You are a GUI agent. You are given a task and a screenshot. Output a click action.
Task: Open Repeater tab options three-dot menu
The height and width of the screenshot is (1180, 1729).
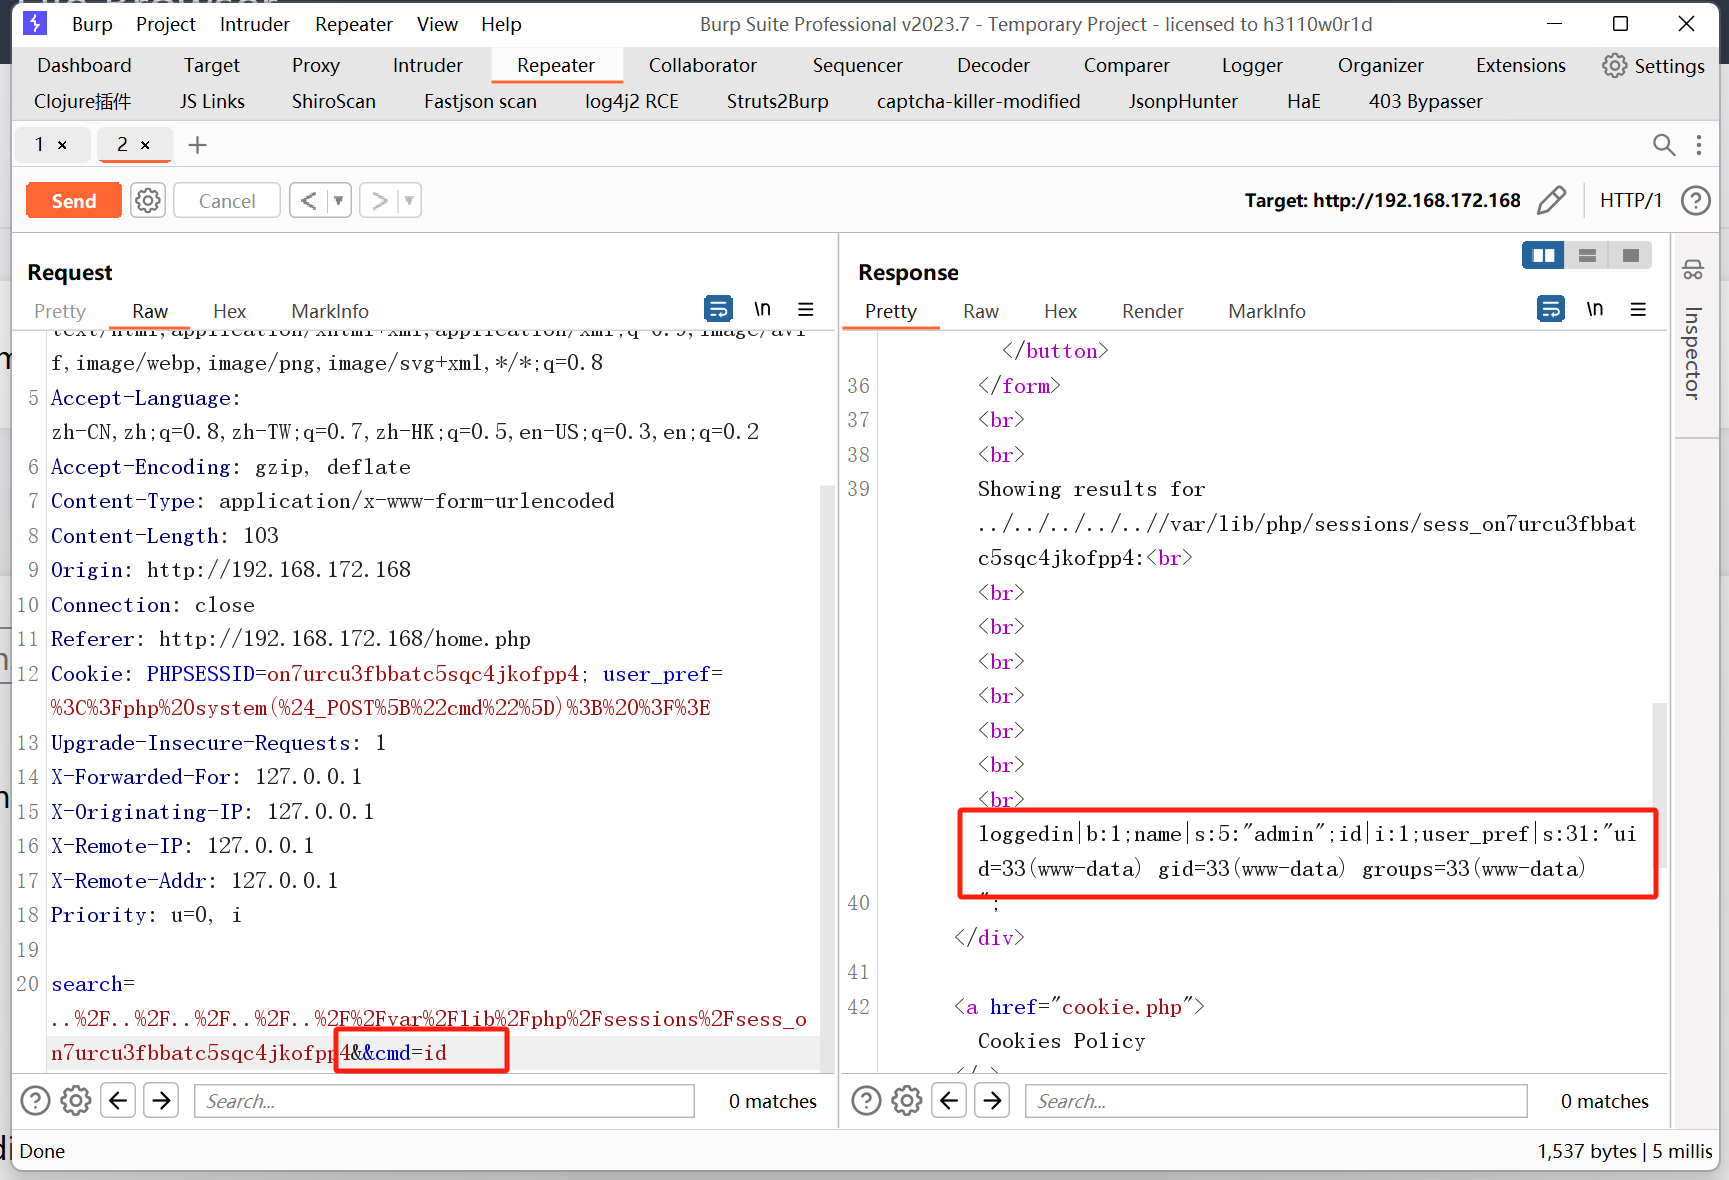click(1699, 145)
